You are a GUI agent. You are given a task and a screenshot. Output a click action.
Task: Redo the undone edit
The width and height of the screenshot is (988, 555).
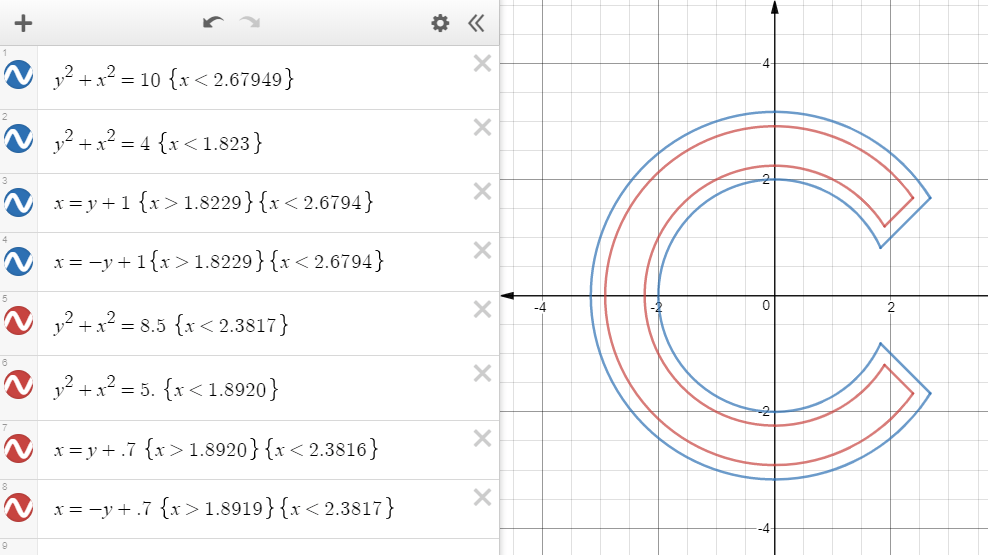[x=250, y=23]
